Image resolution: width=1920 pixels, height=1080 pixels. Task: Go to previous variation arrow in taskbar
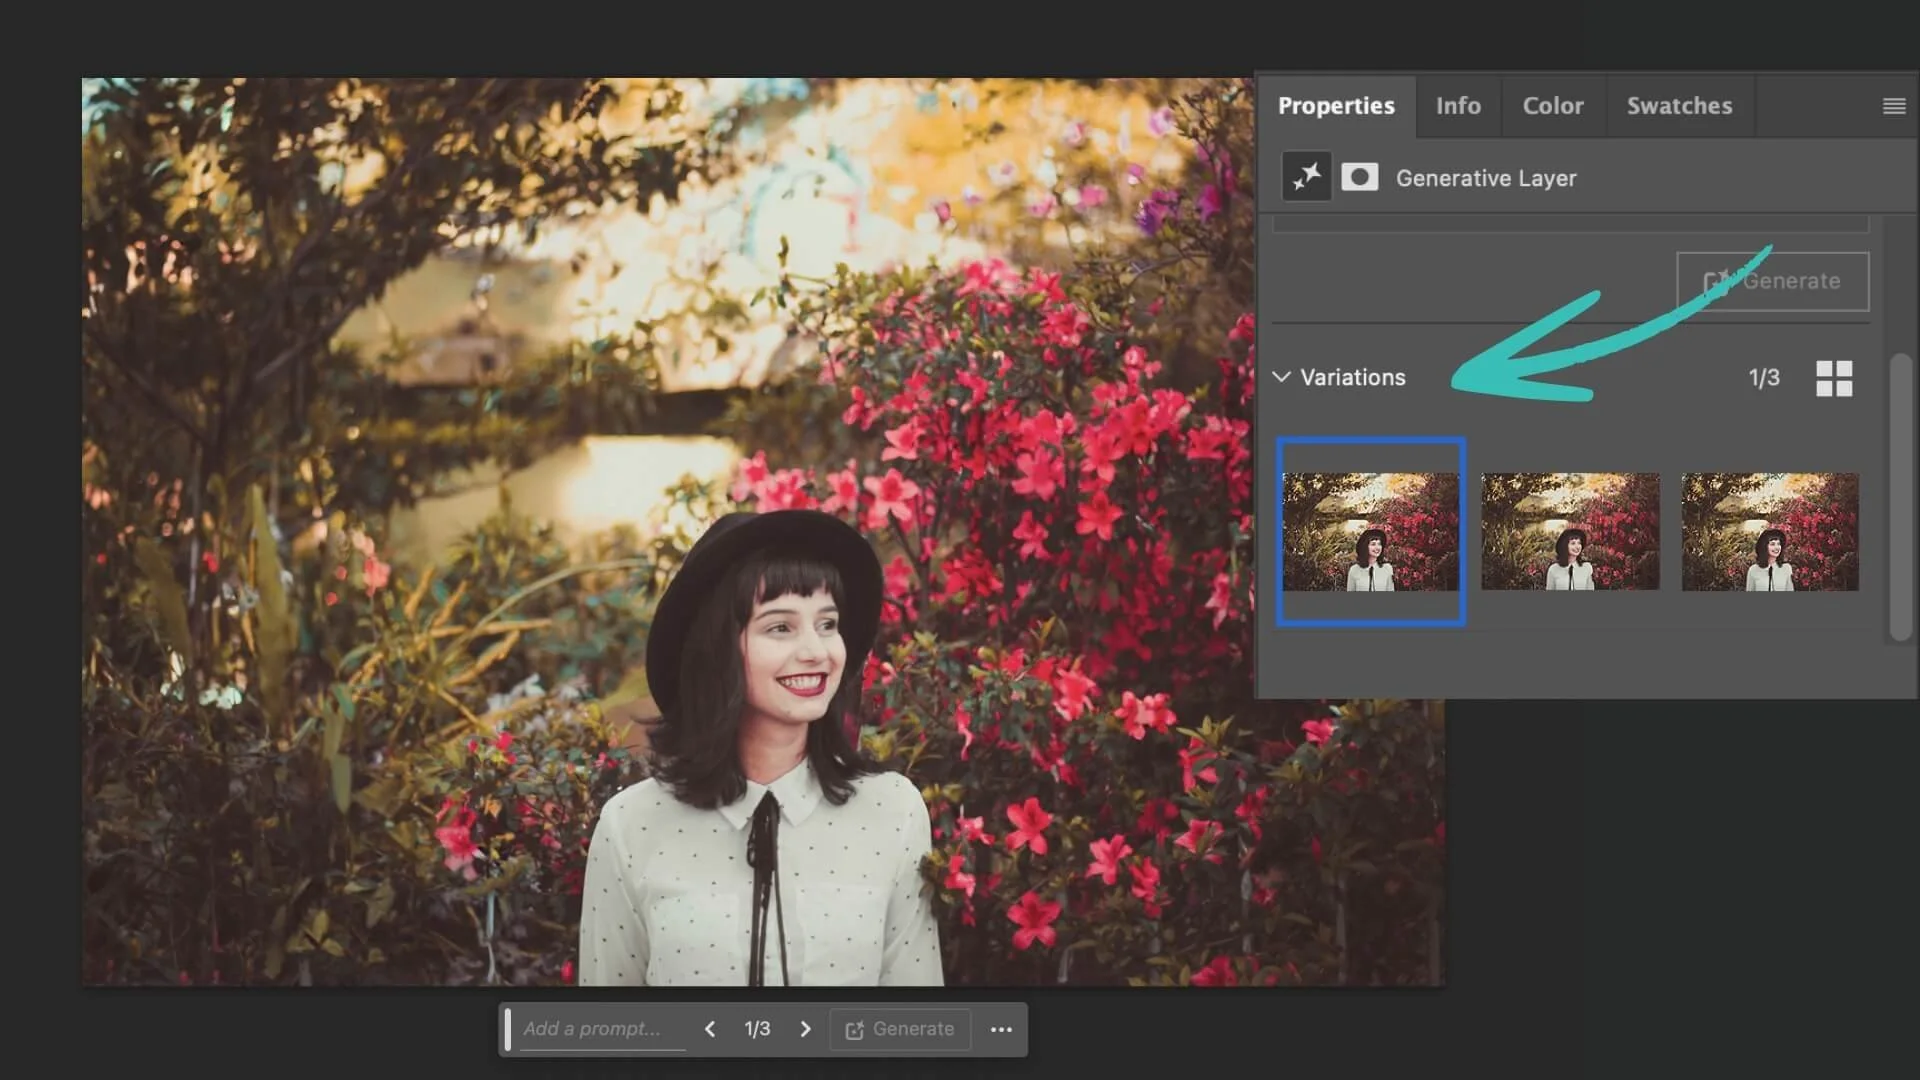710,1029
